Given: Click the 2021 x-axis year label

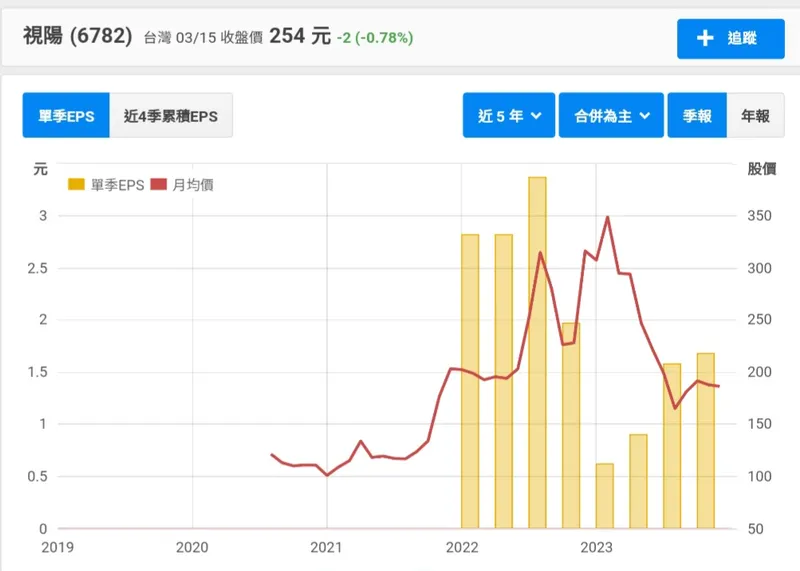Looking at the screenshot, I should pos(327,547).
